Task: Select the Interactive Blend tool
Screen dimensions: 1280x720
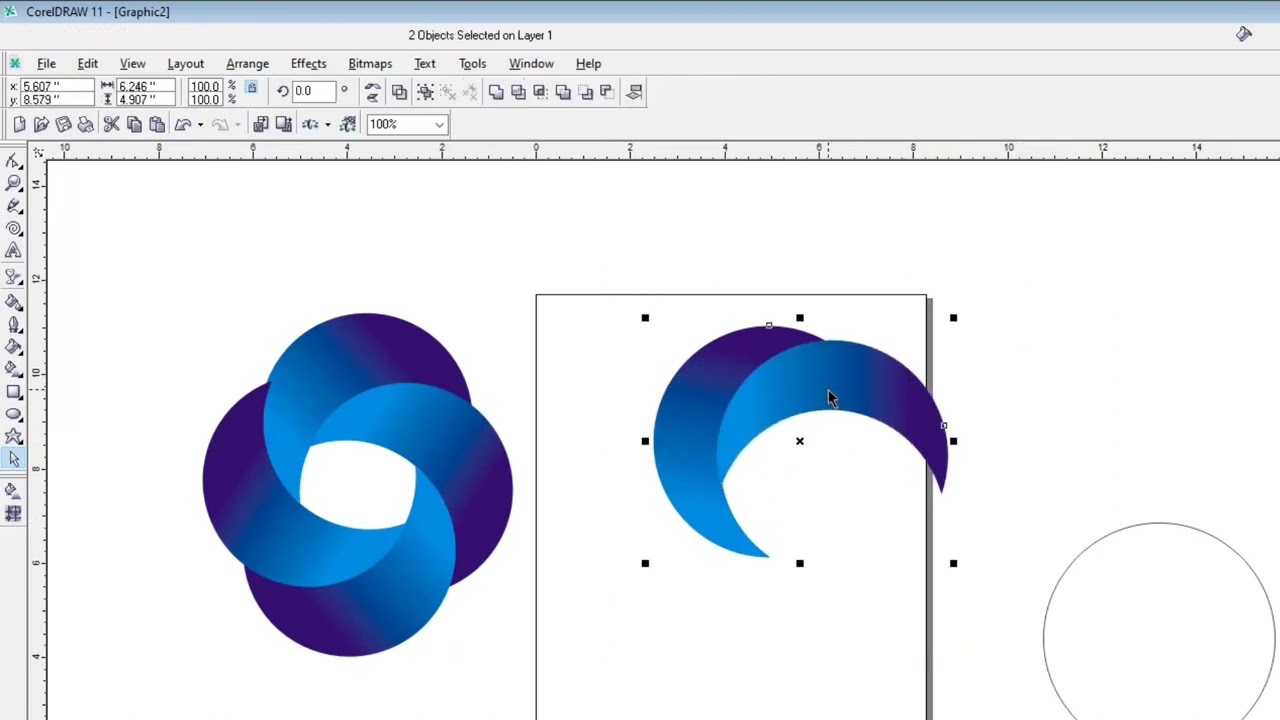Action: pyautogui.click(x=14, y=277)
